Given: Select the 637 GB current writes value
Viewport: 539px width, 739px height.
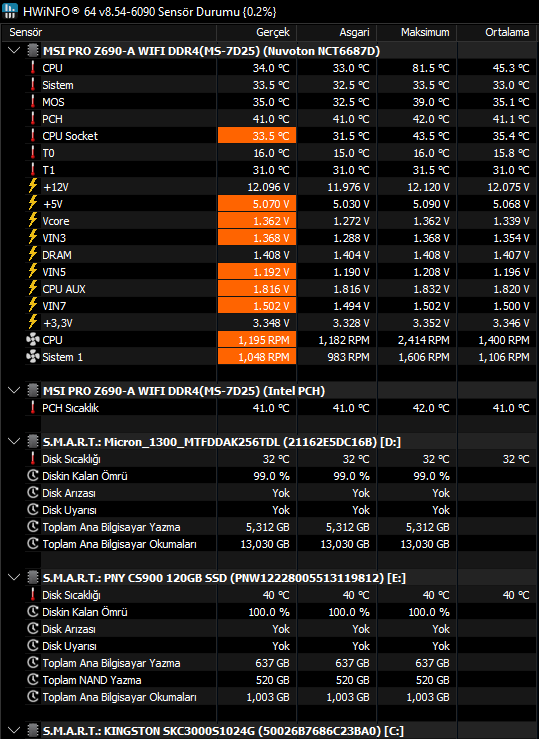Looking at the screenshot, I should pos(272,663).
